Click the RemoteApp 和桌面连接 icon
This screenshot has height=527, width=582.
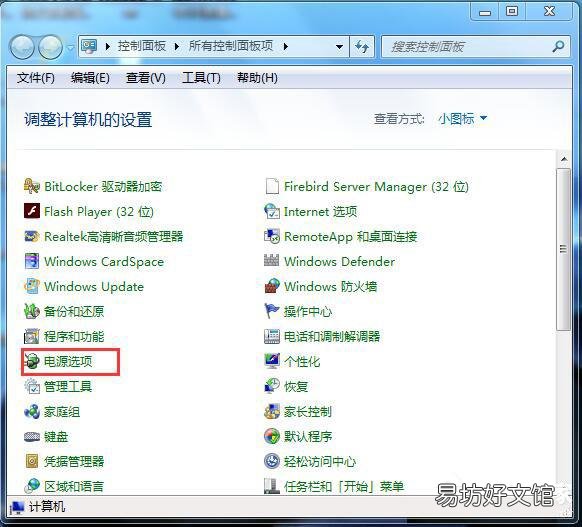click(272, 236)
